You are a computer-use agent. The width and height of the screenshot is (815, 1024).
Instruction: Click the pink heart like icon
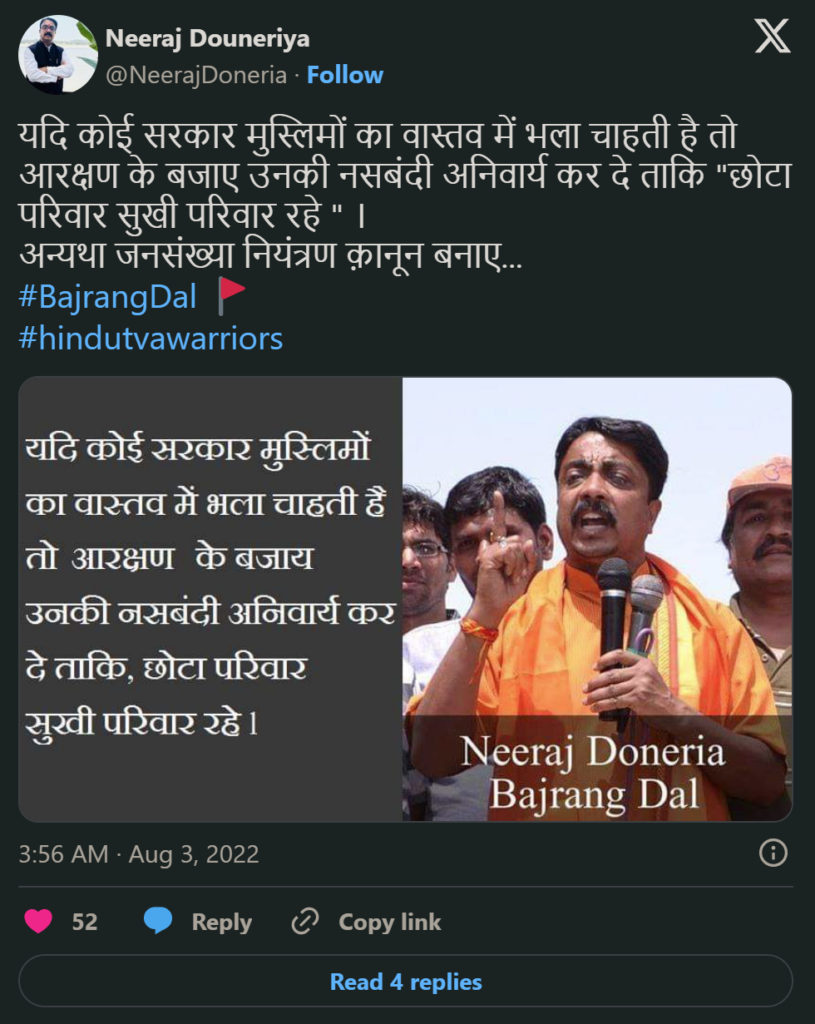click(x=38, y=921)
